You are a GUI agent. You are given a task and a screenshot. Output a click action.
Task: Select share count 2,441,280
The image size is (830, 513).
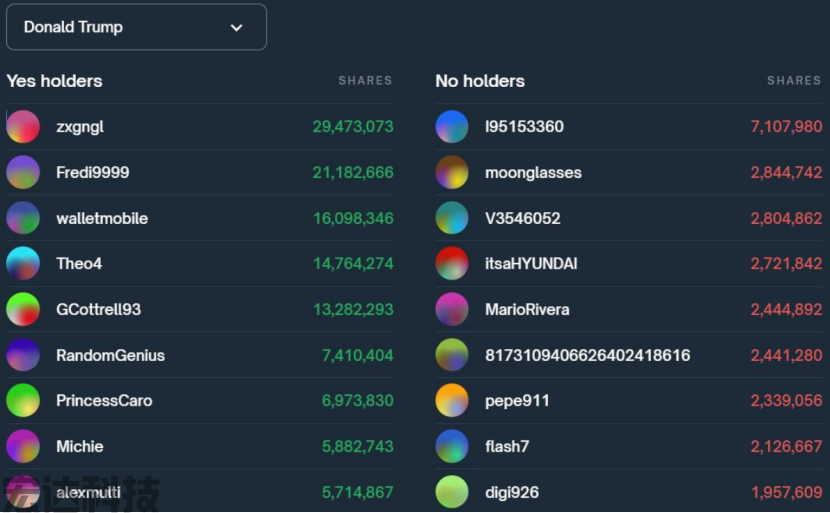(786, 355)
